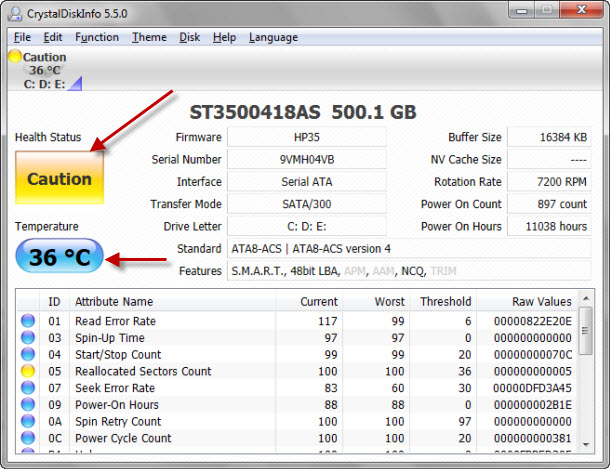Click raw value 00000000070C
Viewport: 610px width, 469px height.
(x=533, y=354)
